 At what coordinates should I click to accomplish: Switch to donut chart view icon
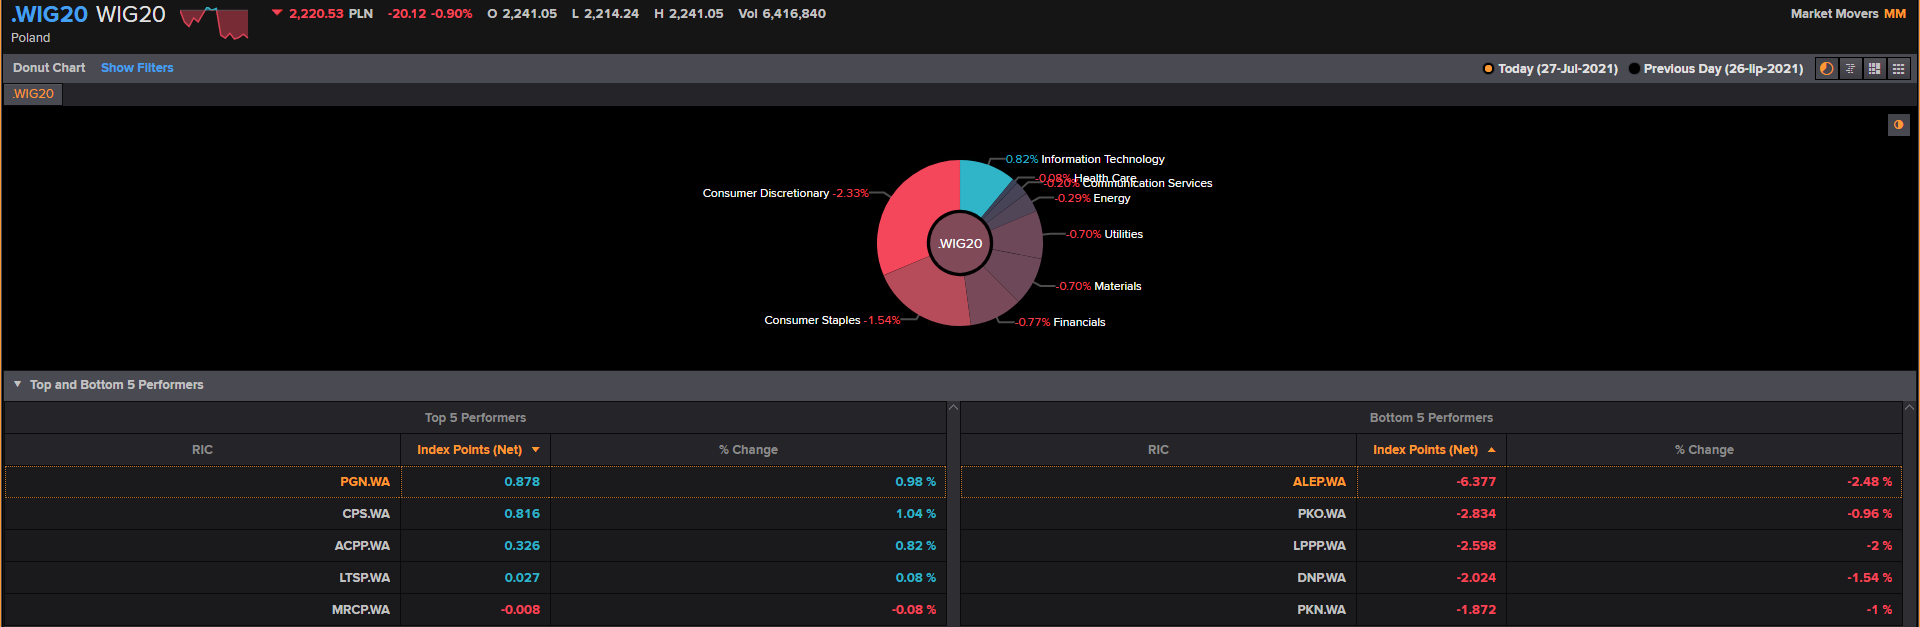[x=1826, y=69]
